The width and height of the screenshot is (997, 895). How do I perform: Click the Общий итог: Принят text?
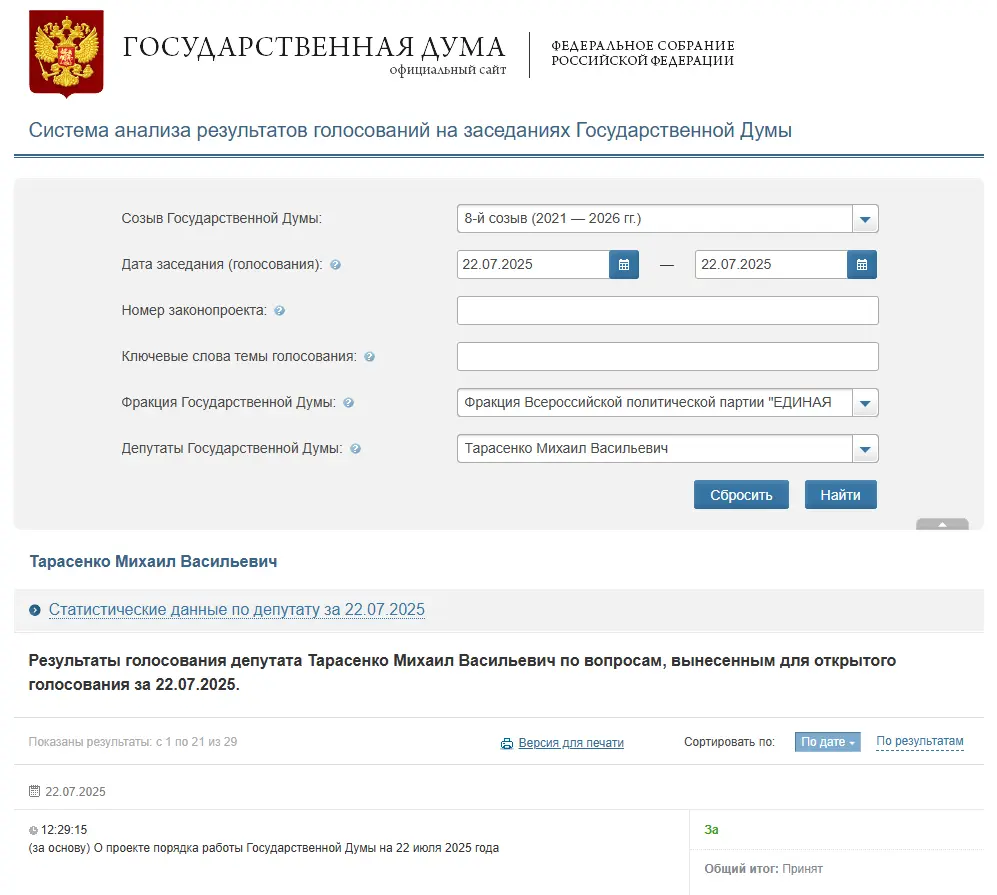(x=763, y=869)
